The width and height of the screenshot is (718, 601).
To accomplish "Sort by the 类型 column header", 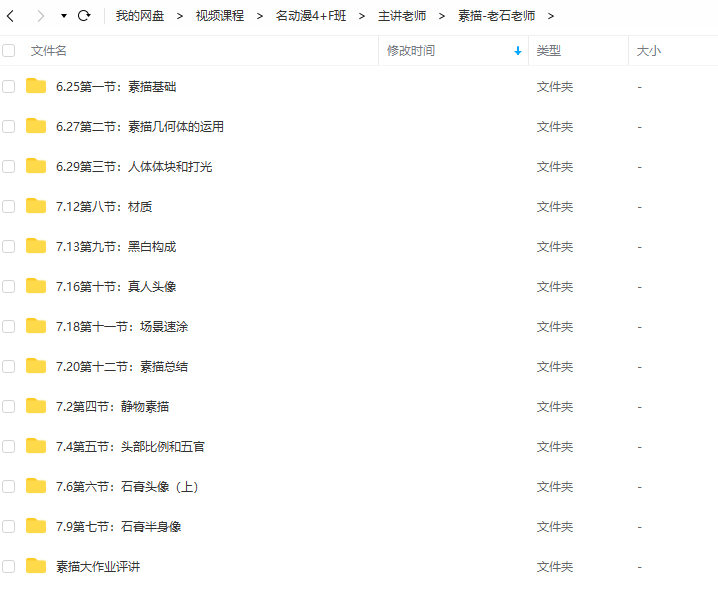I will coord(548,50).
